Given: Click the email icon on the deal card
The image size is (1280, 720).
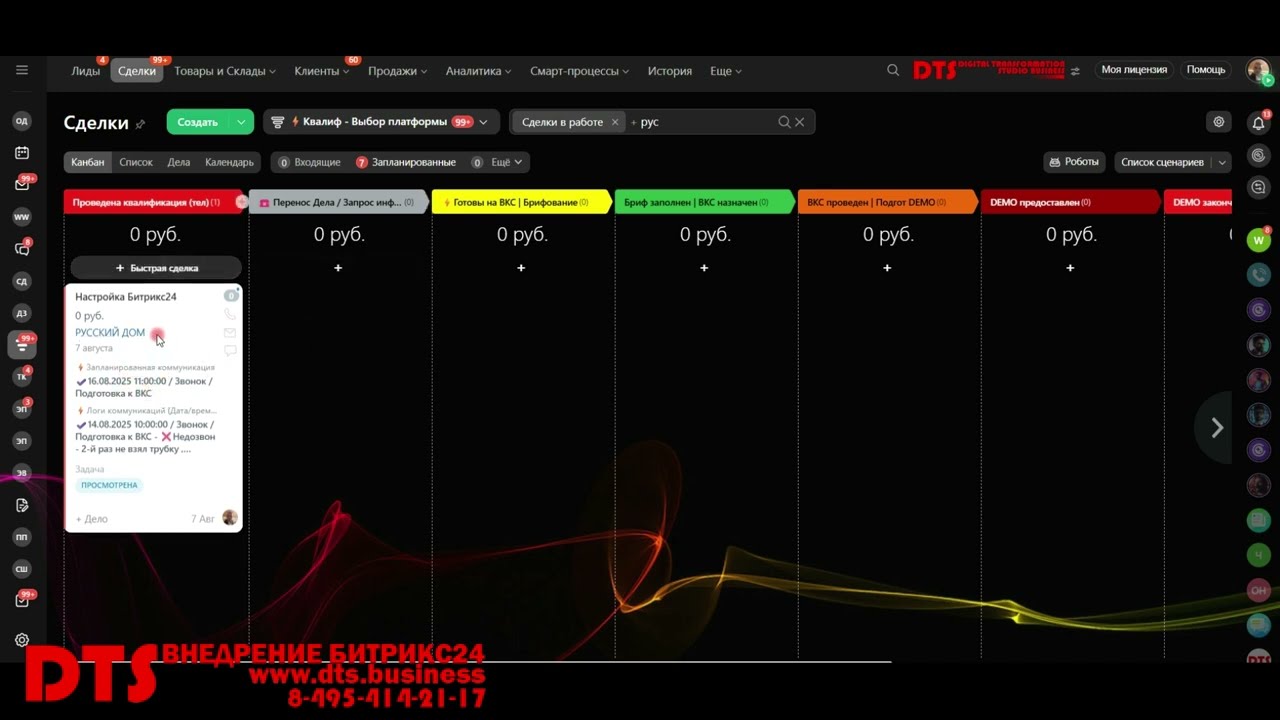Looking at the screenshot, I should 230,332.
